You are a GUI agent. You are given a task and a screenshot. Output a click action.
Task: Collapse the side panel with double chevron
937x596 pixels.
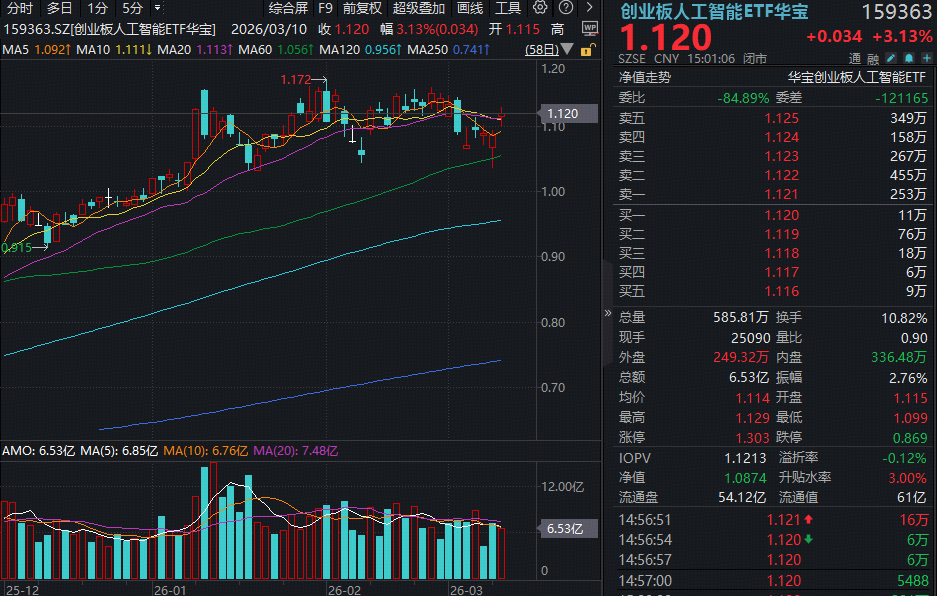(x=607, y=312)
